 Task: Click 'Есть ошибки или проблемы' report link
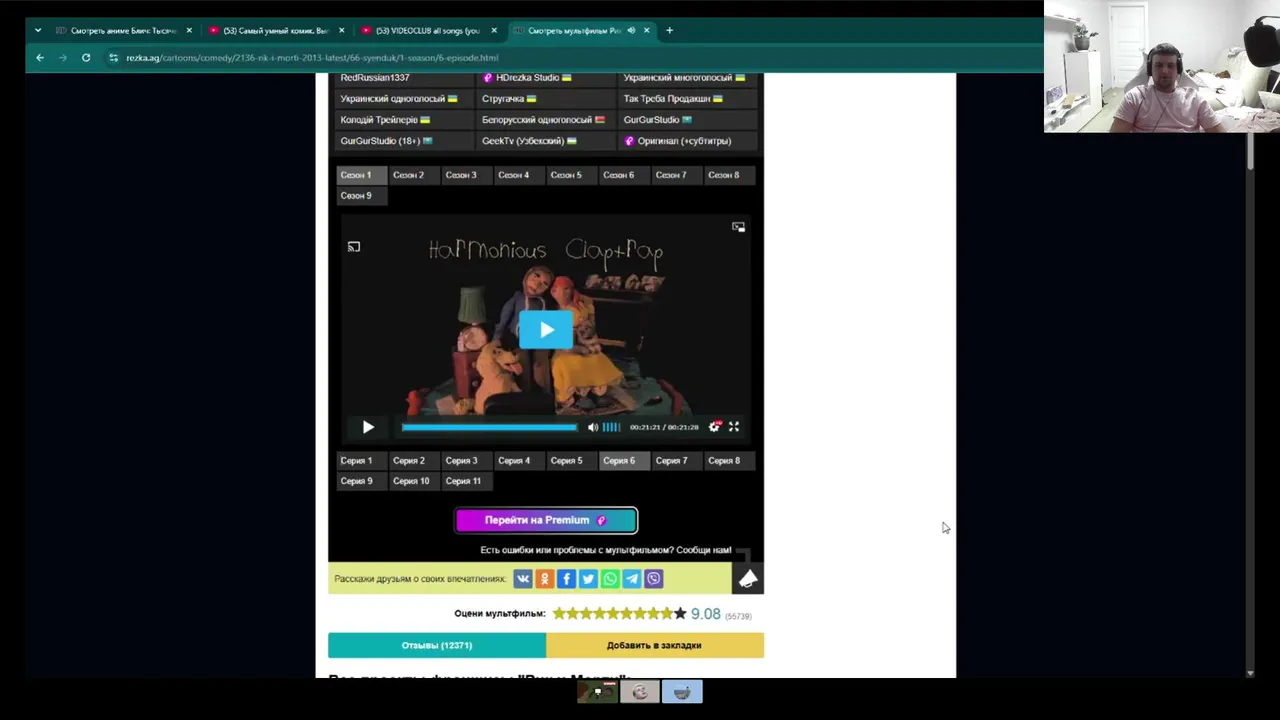(606, 550)
